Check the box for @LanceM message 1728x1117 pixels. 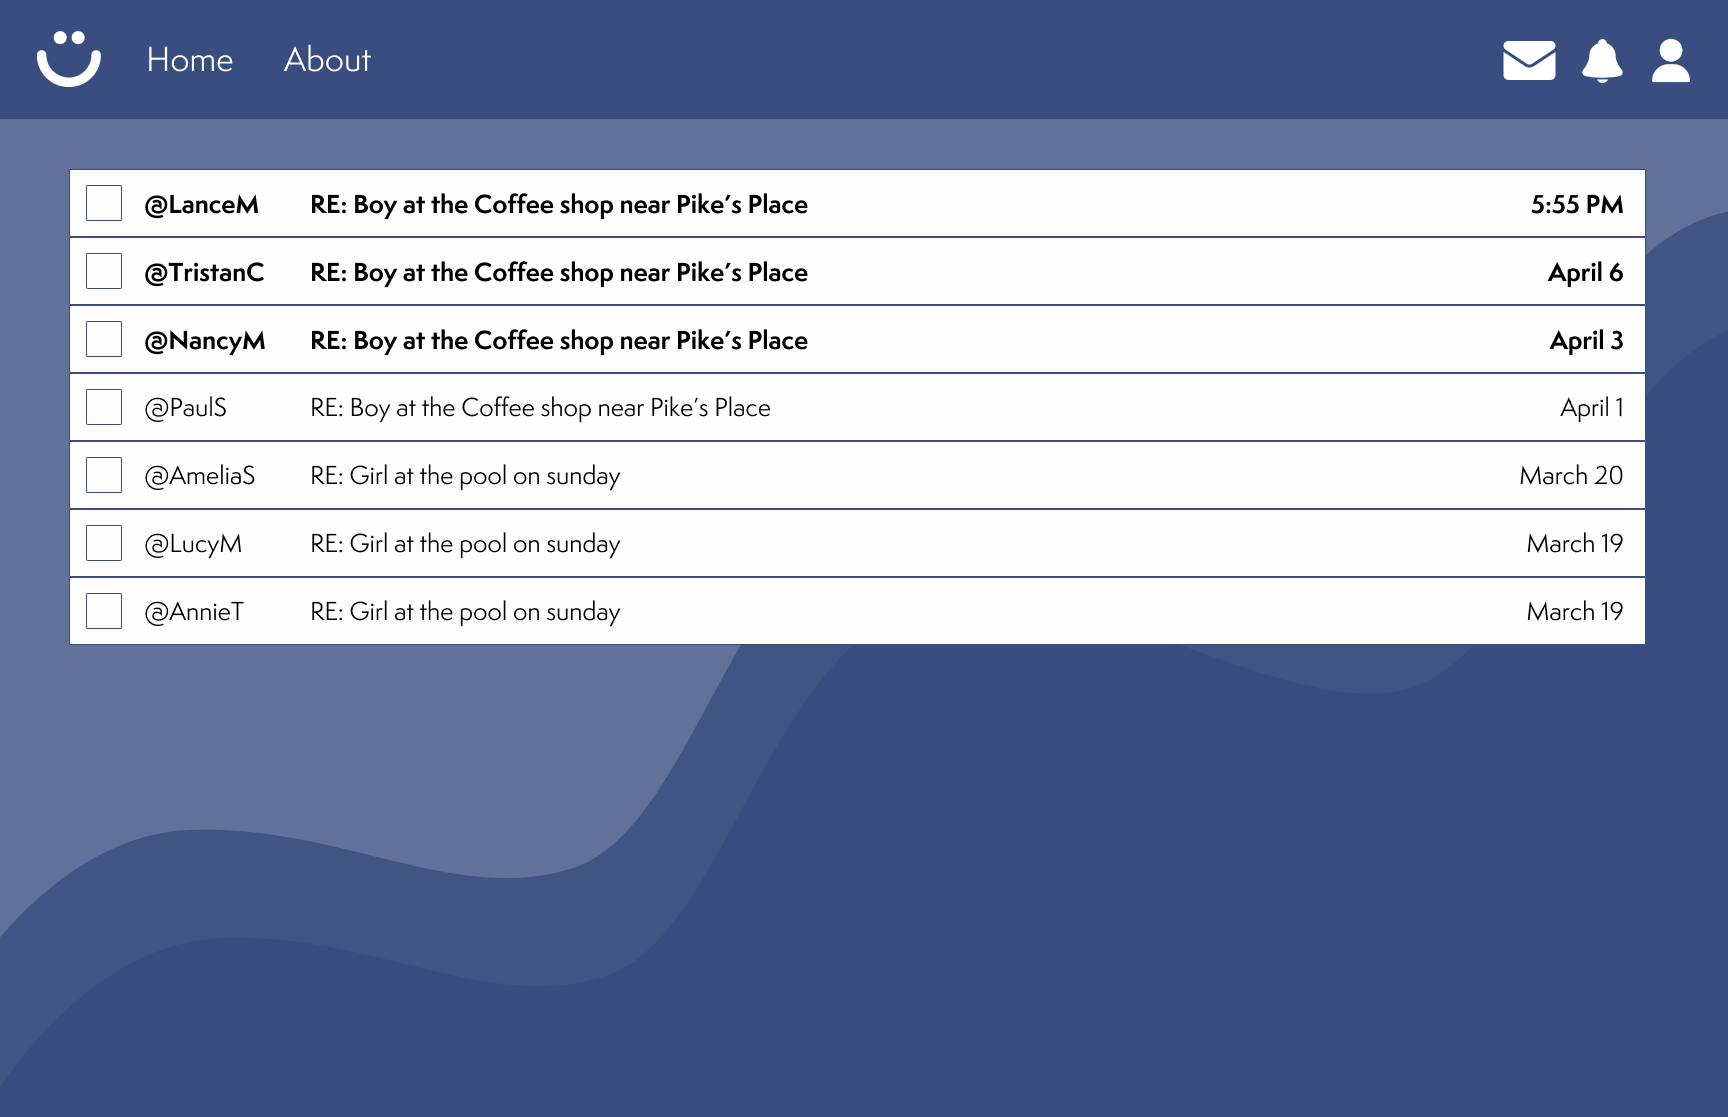[104, 203]
